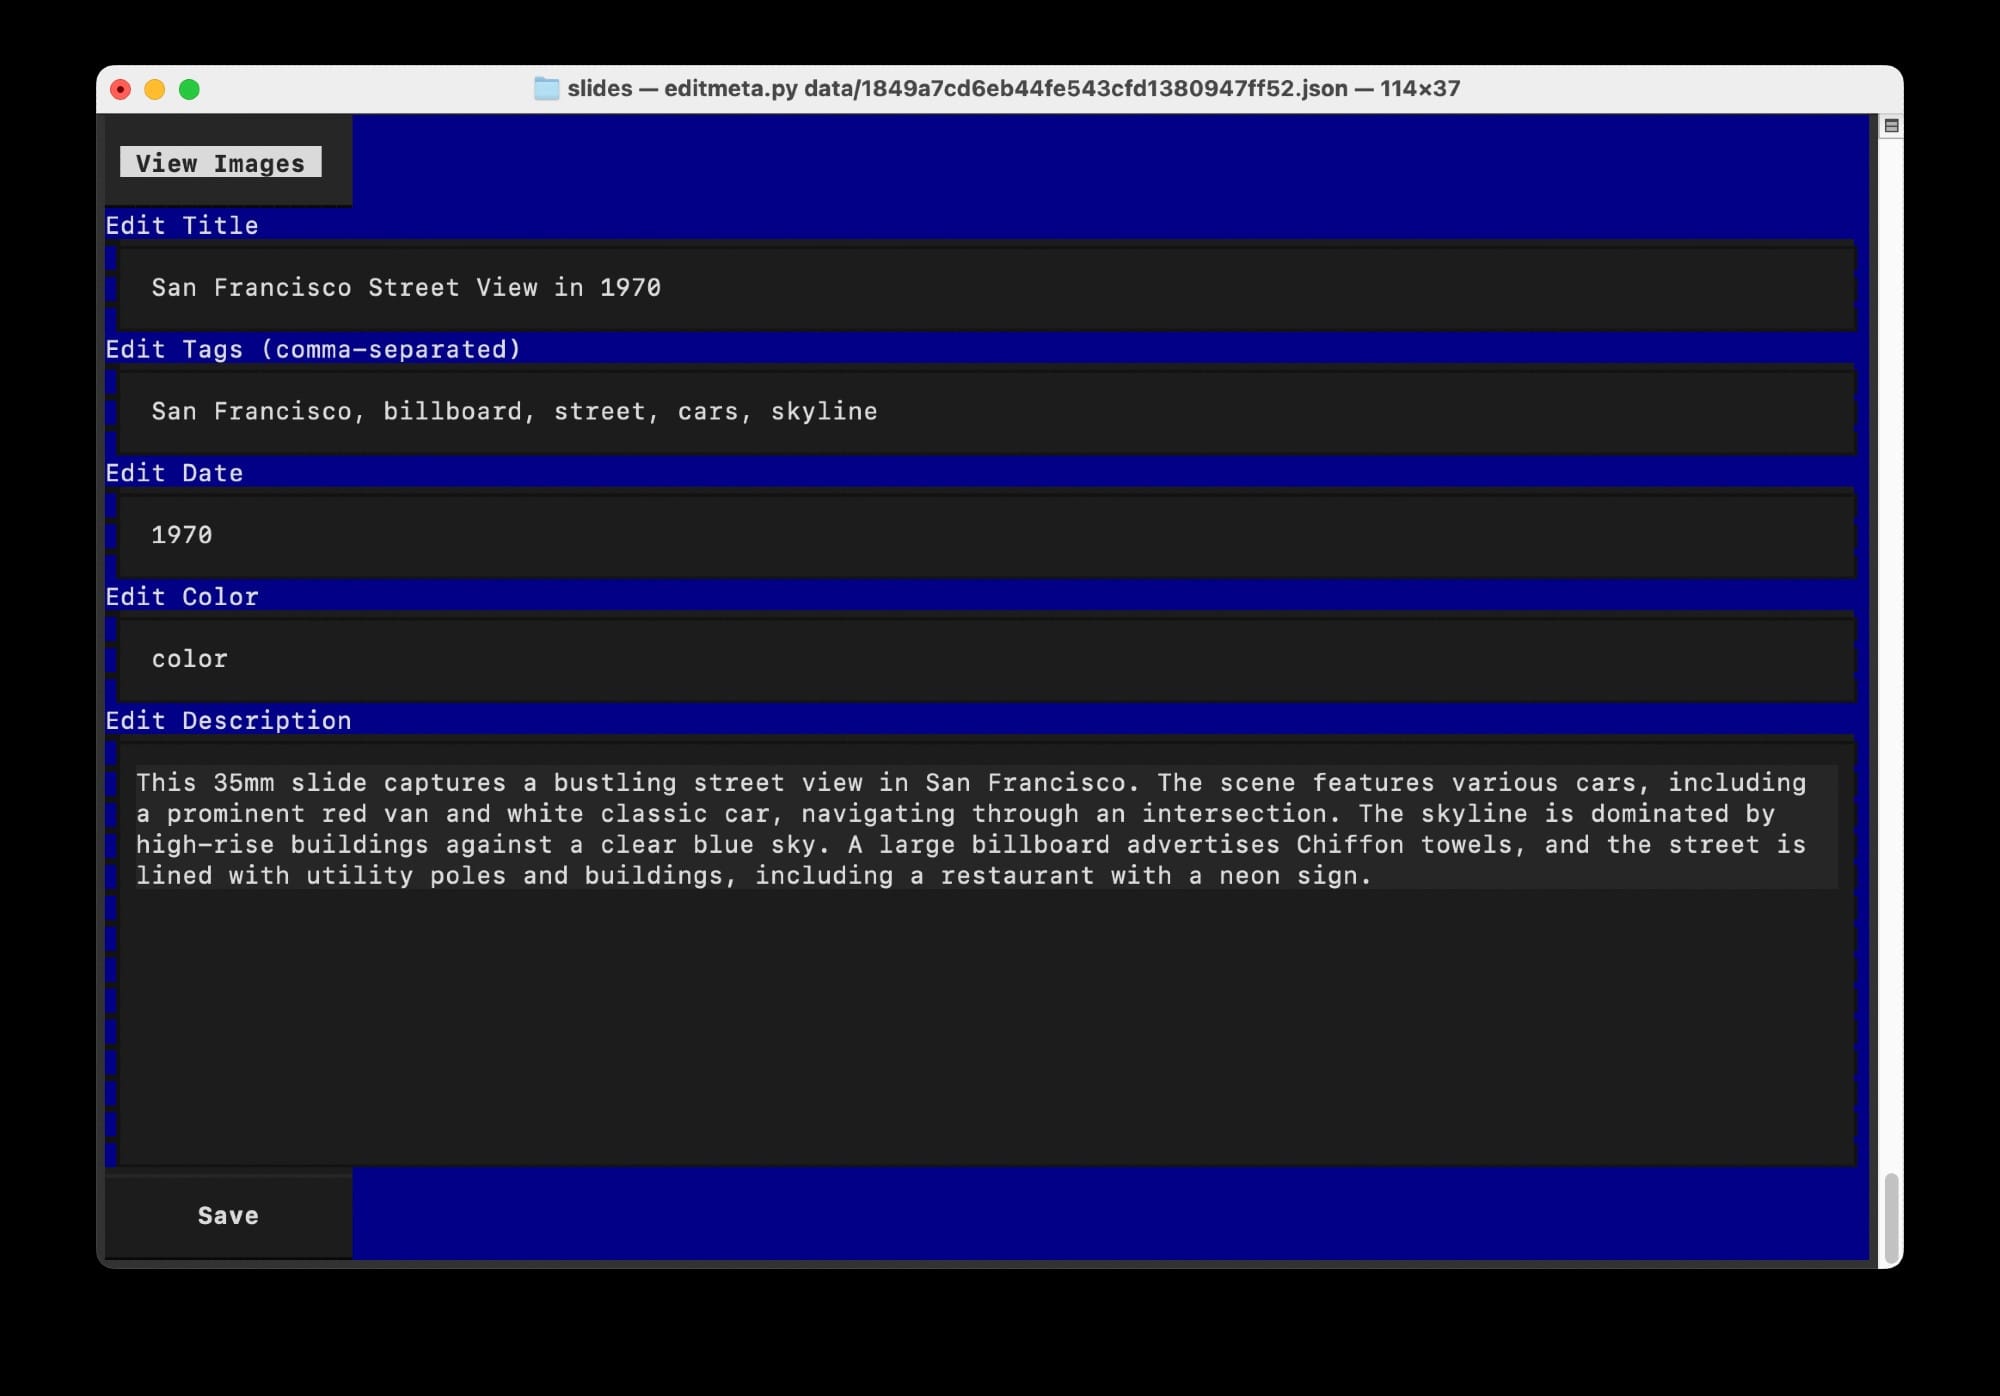Click the View Images button
The height and width of the screenshot is (1396, 2000).
pyautogui.click(x=222, y=163)
